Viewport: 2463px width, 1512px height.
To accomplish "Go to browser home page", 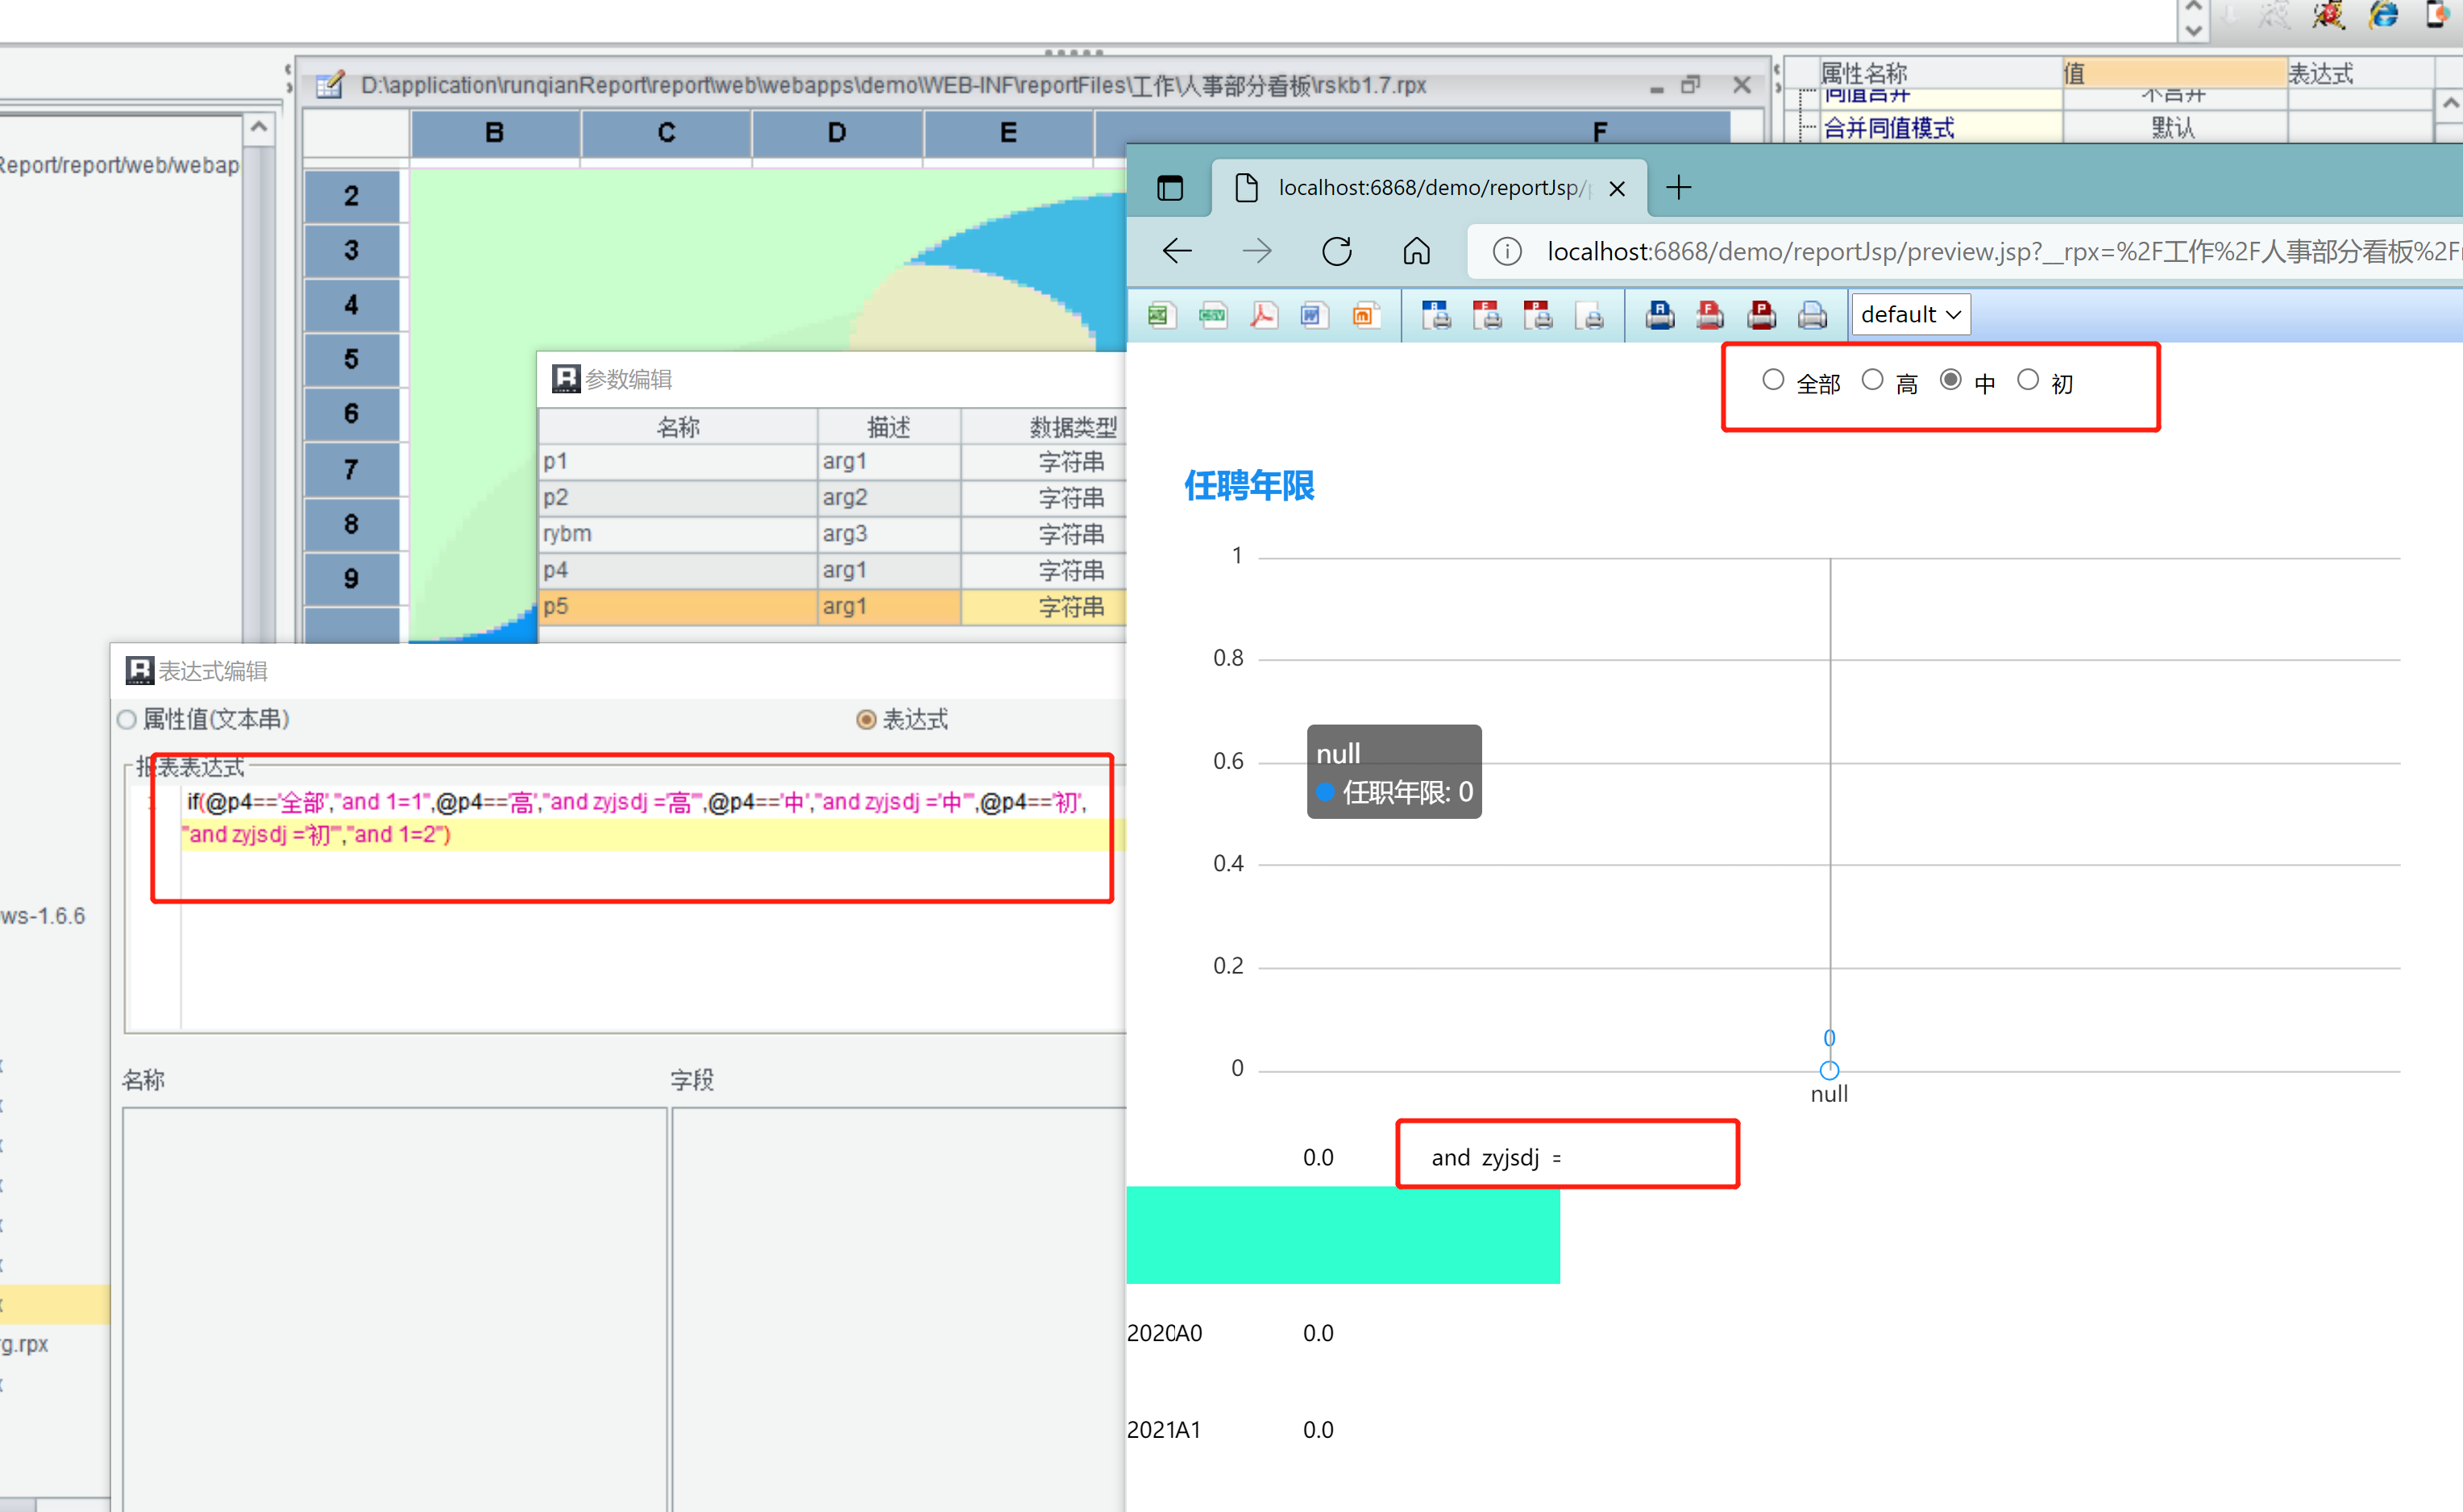I will (x=1416, y=251).
